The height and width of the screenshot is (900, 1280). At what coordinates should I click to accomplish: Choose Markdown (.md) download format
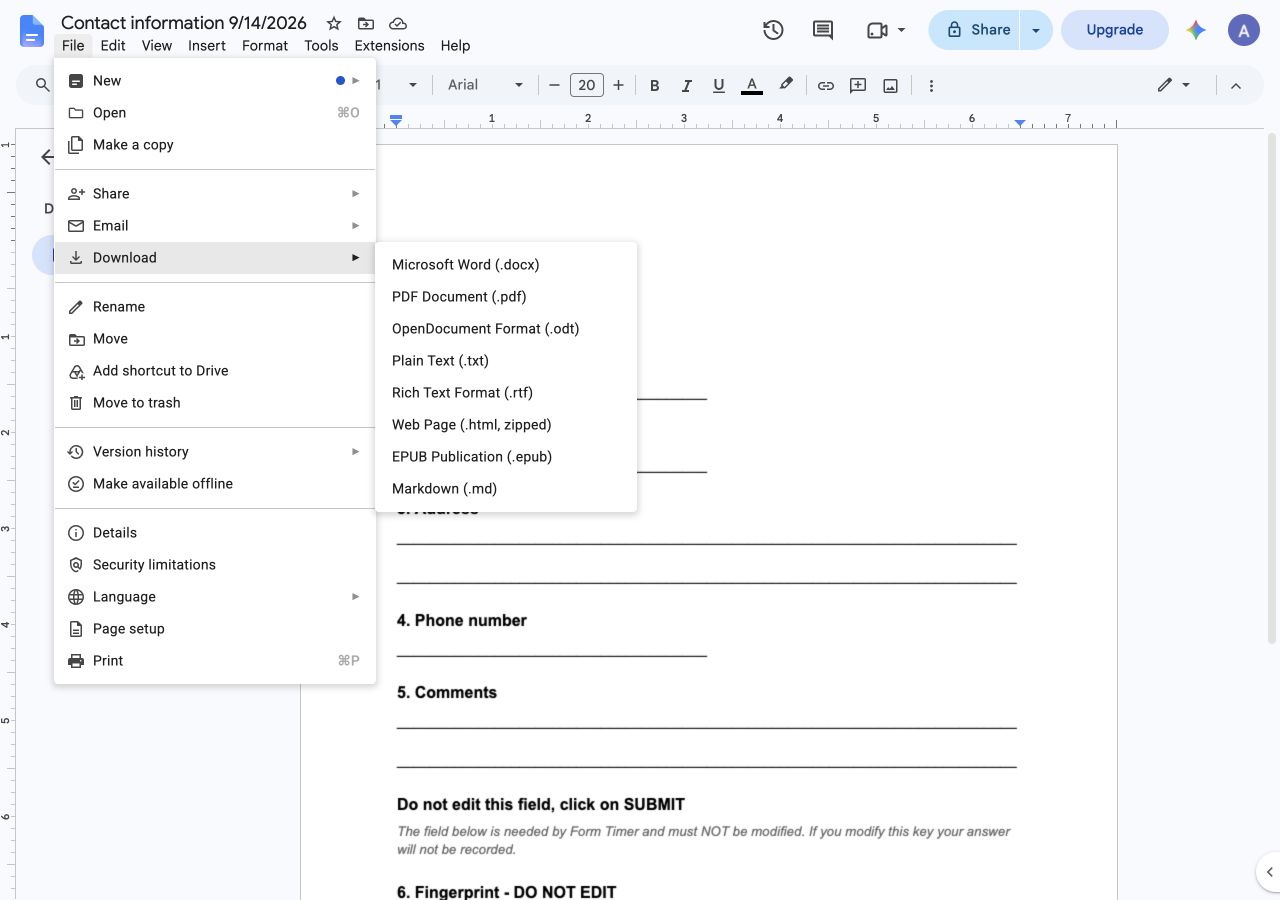pyautogui.click(x=506, y=489)
